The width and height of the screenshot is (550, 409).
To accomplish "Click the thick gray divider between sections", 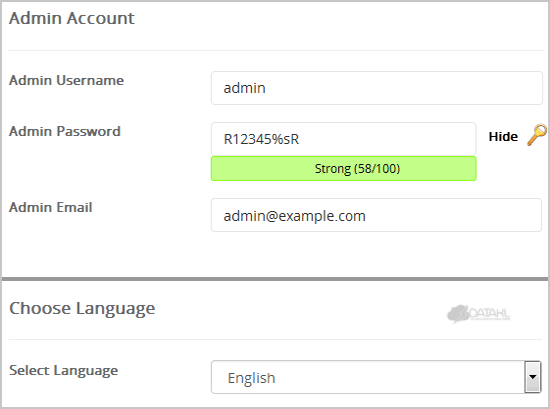I will click(x=275, y=279).
